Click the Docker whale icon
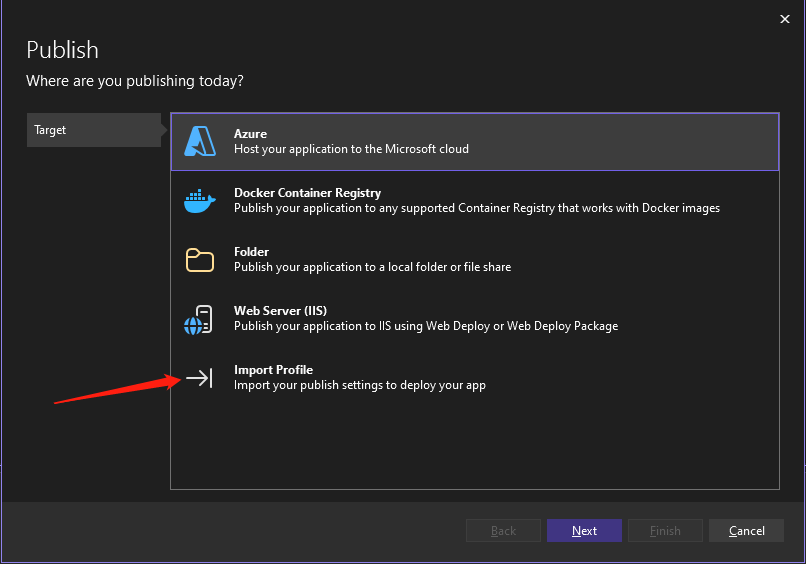This screenshot has width=806, height=564. pyautogui.click(x=200, y=201)
